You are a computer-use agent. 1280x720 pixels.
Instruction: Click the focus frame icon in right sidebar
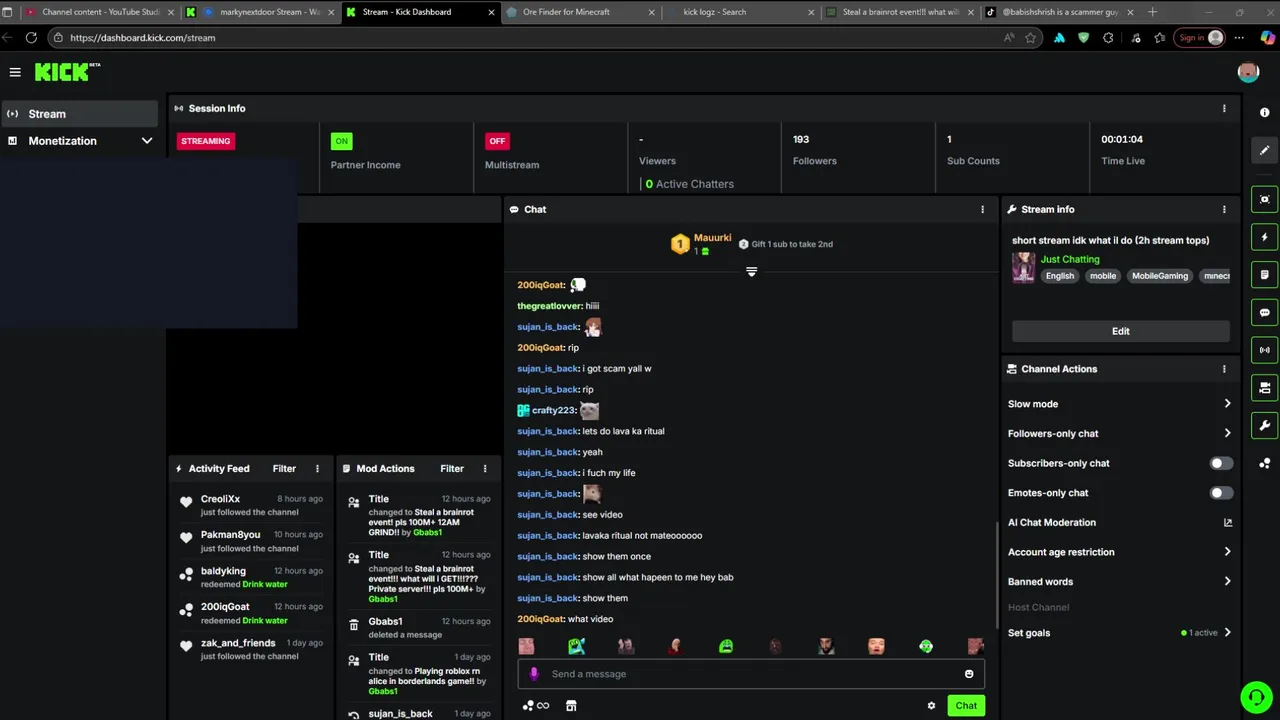(x=1265, y=199)
